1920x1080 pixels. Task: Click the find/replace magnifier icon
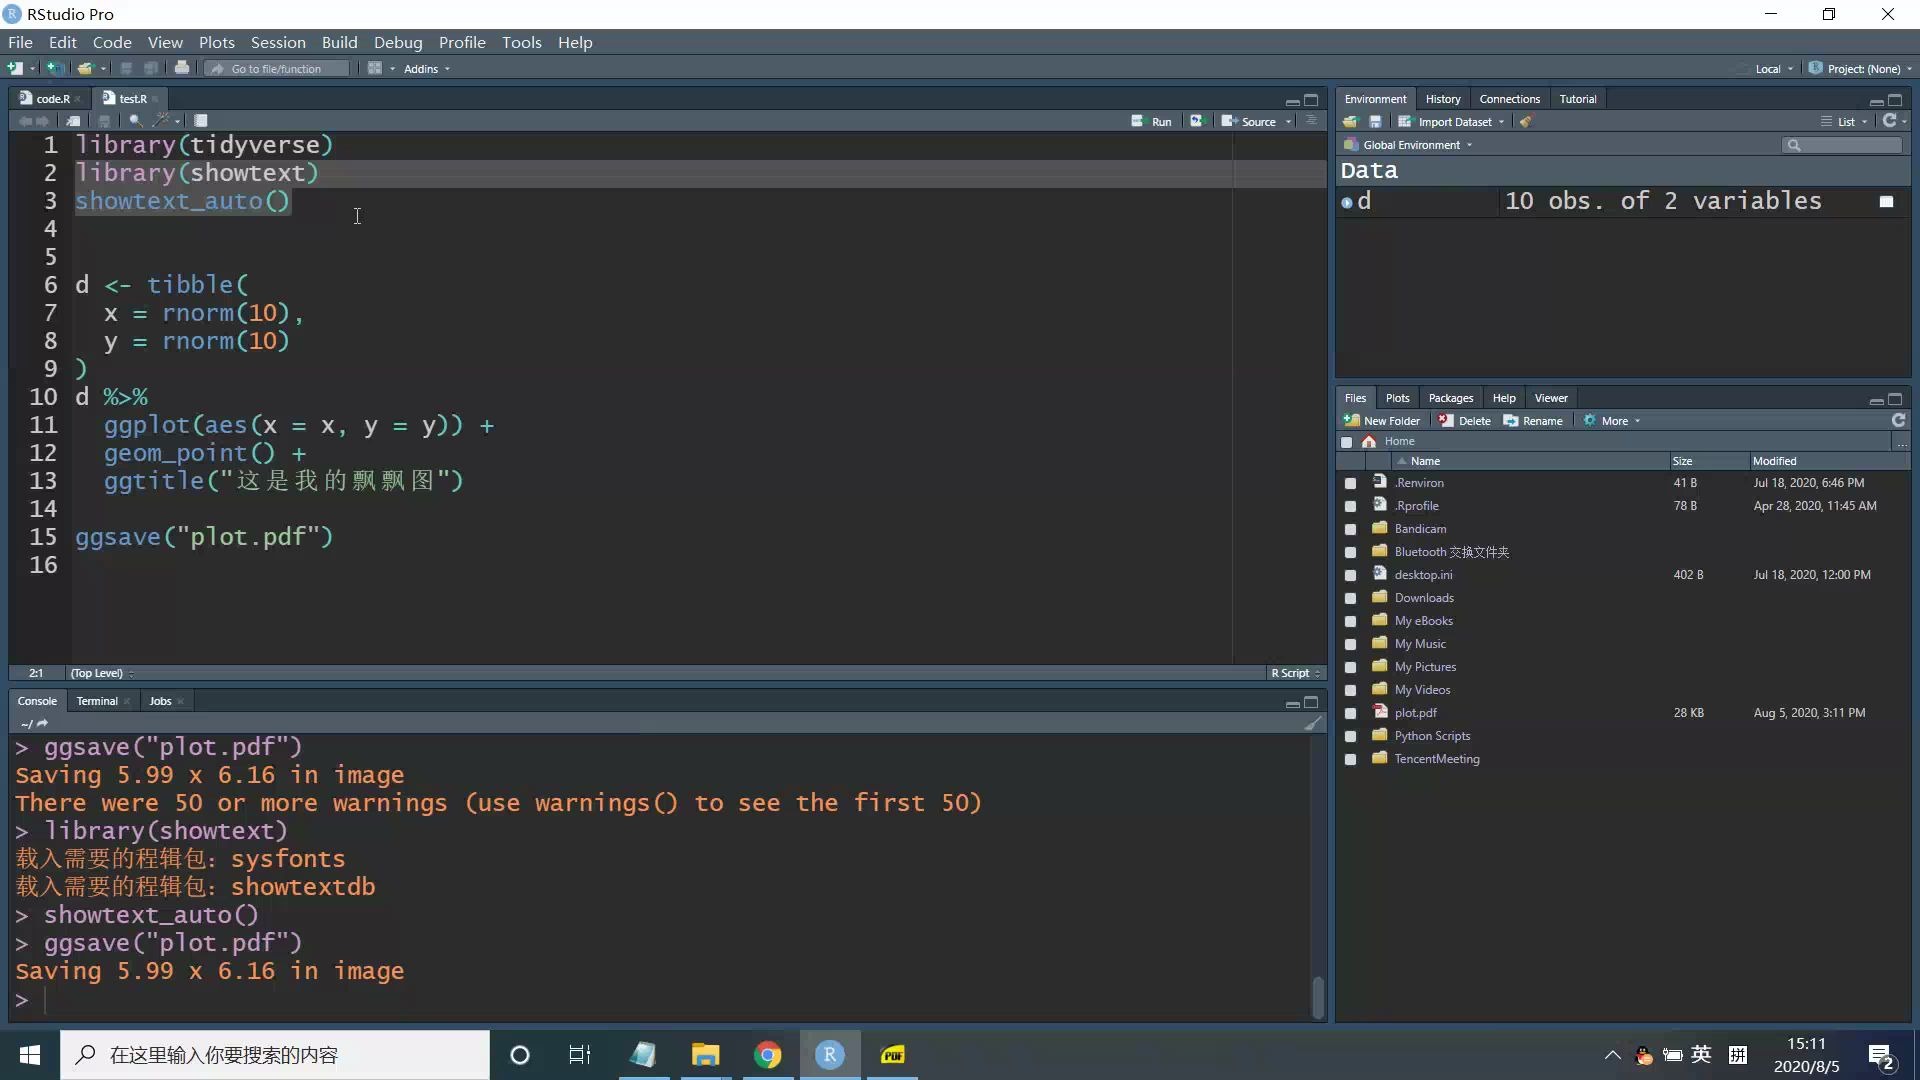pos(135,121)
